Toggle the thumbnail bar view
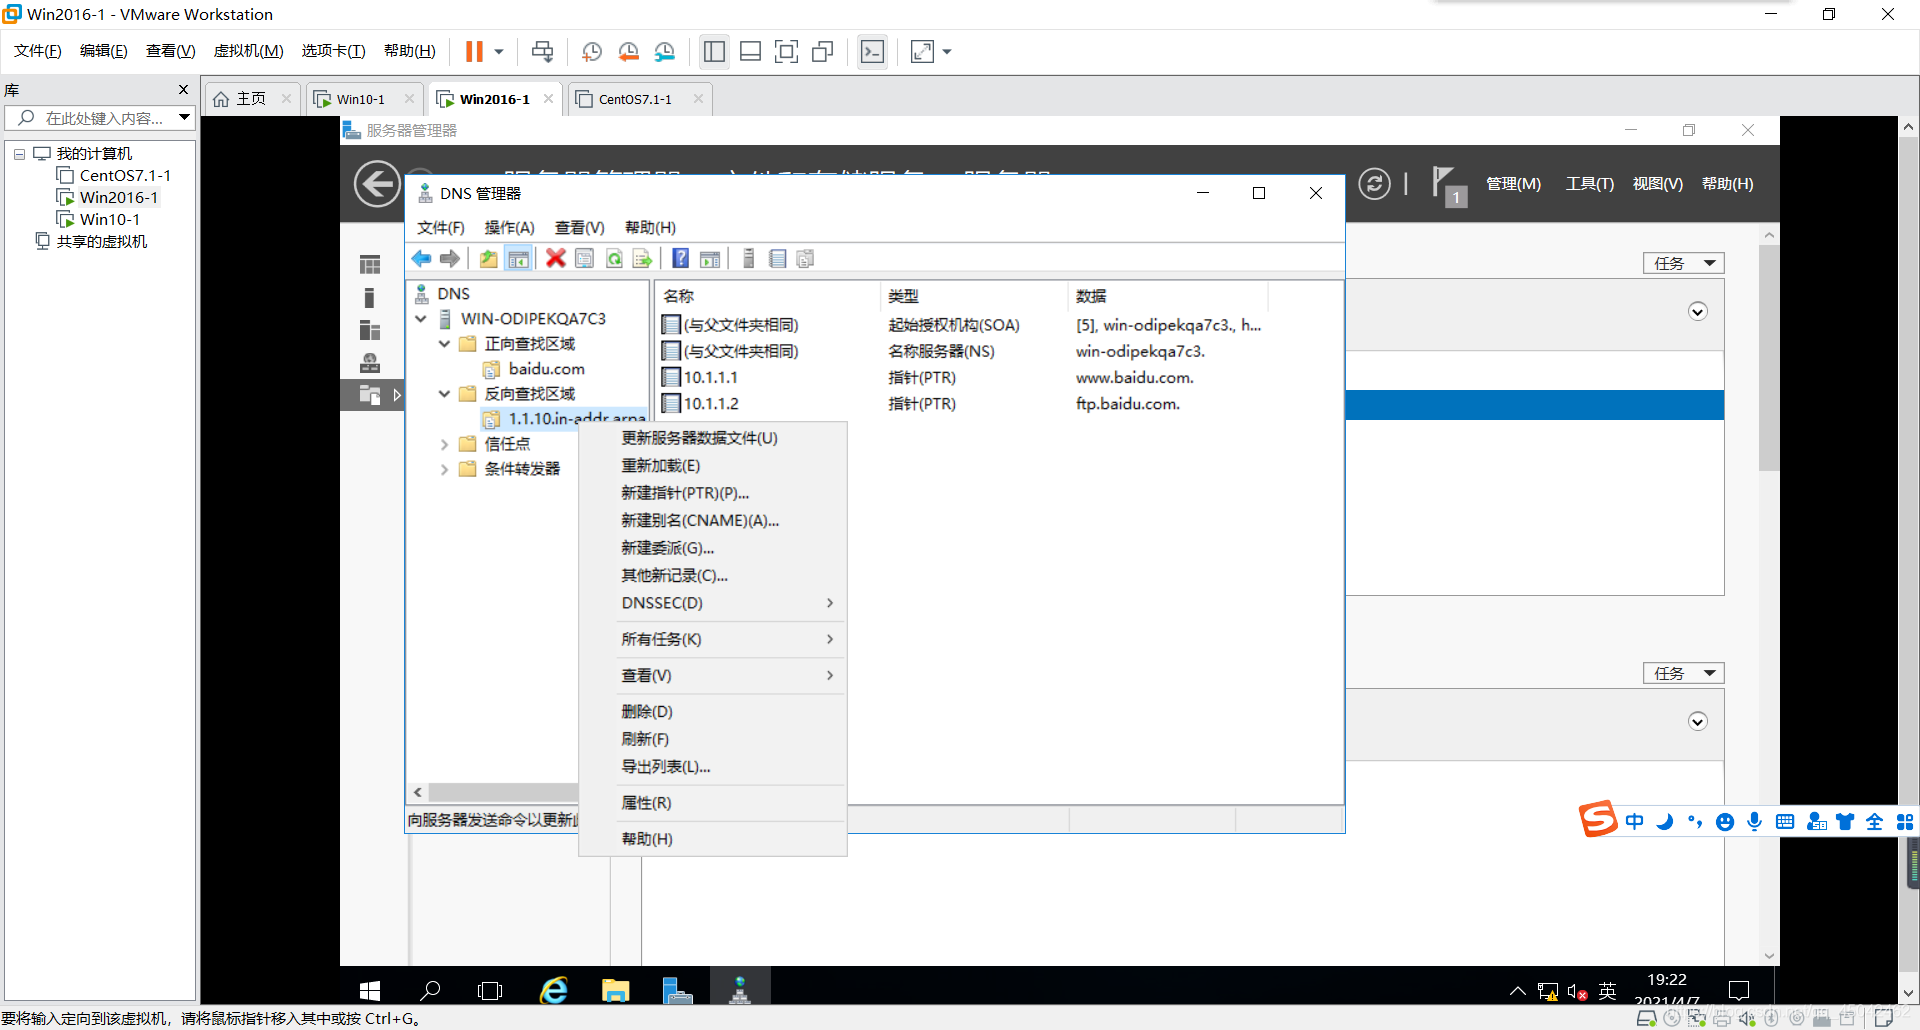The width and height of the screenshot is (1920, 1030). pos(751,51)
